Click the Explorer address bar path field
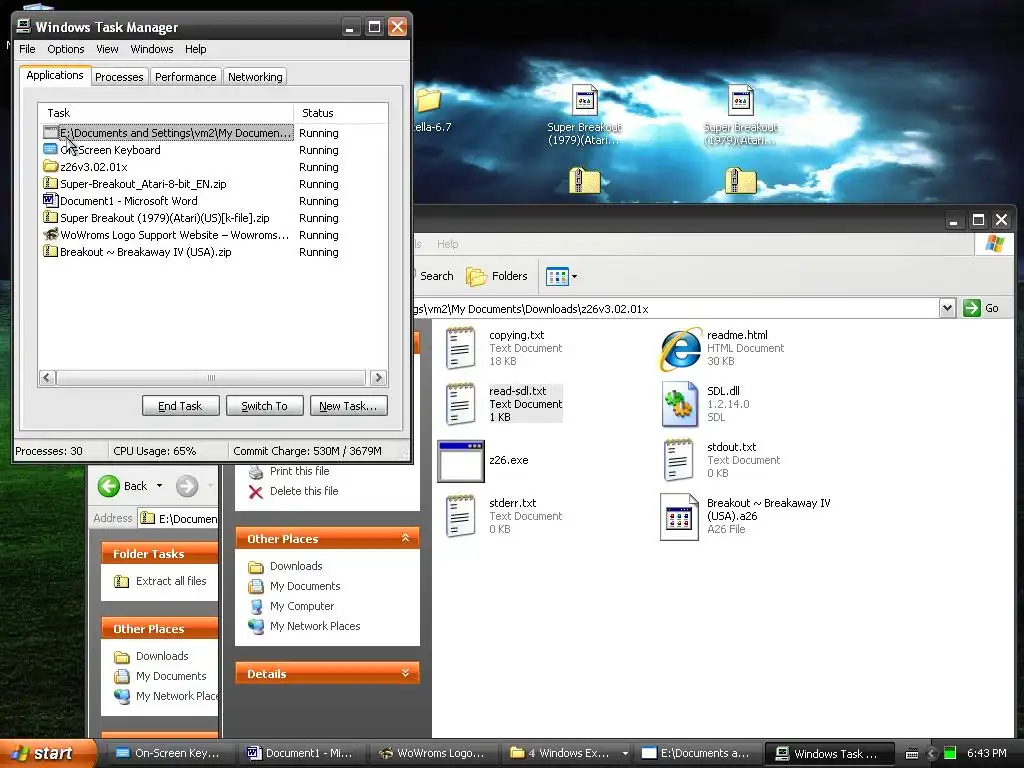Image resolution: width=1024 pixels, height=768 pixels. [x=676, y=308]
